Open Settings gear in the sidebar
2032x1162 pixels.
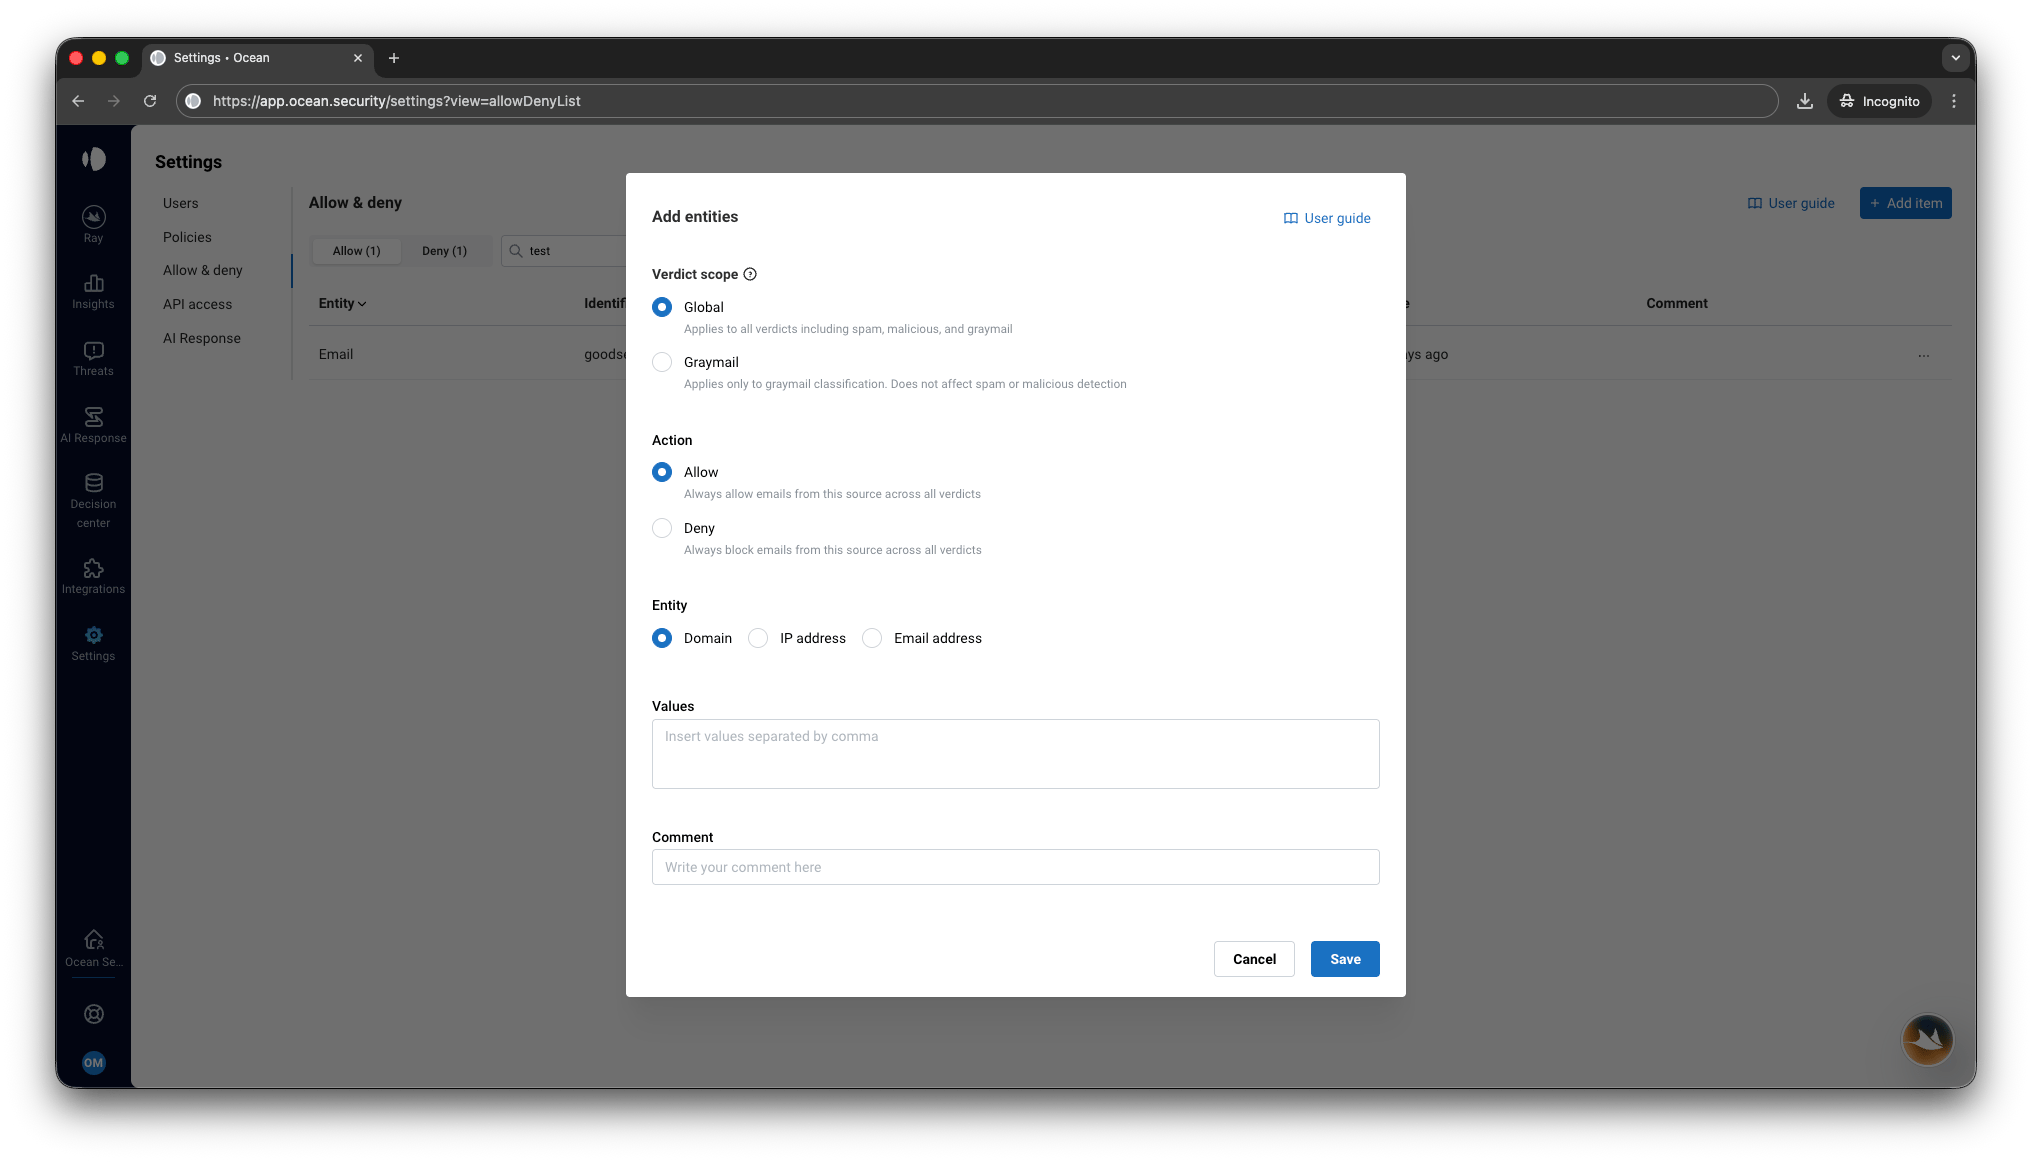93,644
